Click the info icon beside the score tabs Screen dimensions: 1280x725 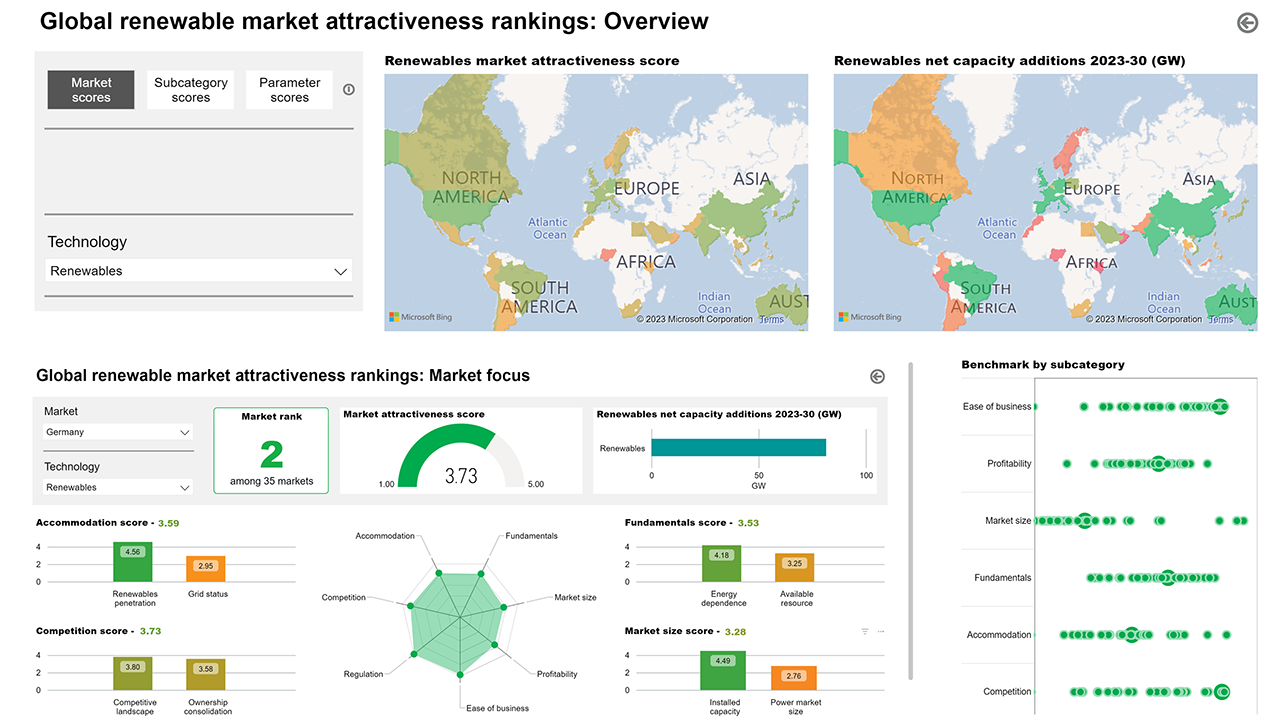(x=348, y=89)
